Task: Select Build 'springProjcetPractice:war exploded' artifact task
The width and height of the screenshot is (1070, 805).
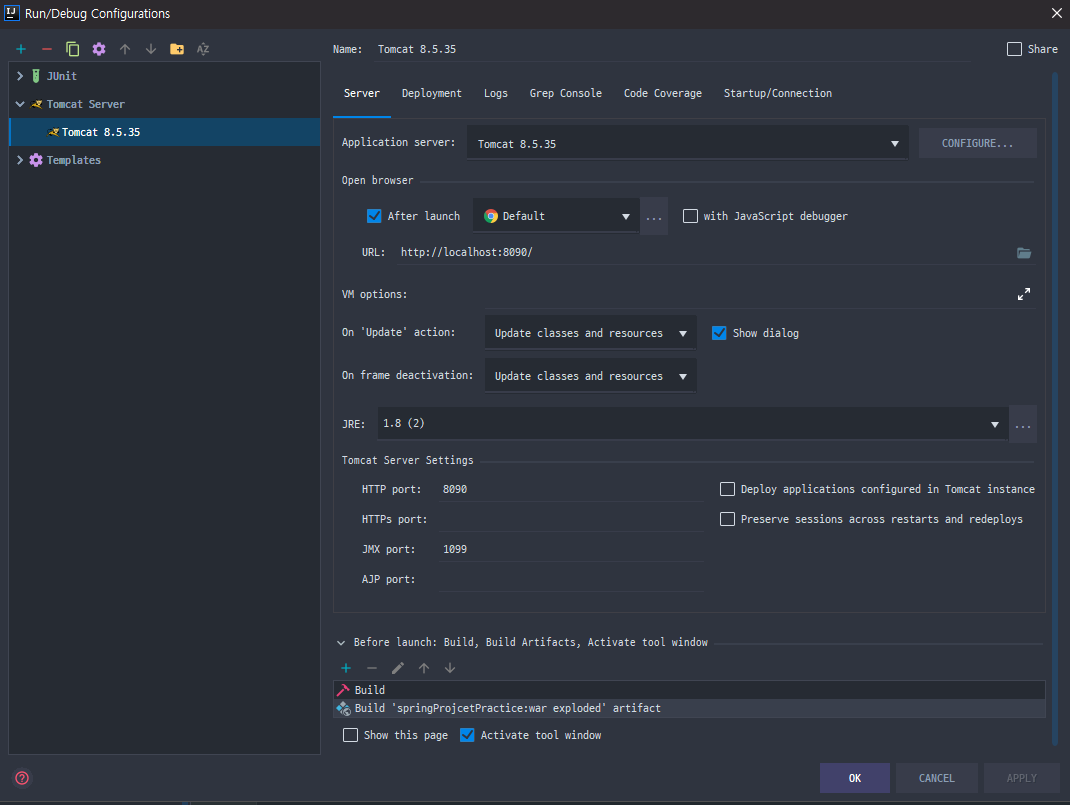Action: point(689,708)
